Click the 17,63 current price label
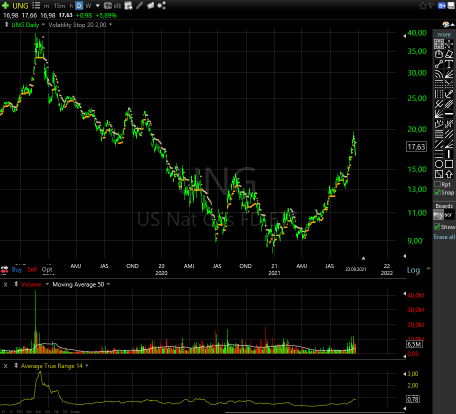This screenshot has width=456, height=414. 416,147
